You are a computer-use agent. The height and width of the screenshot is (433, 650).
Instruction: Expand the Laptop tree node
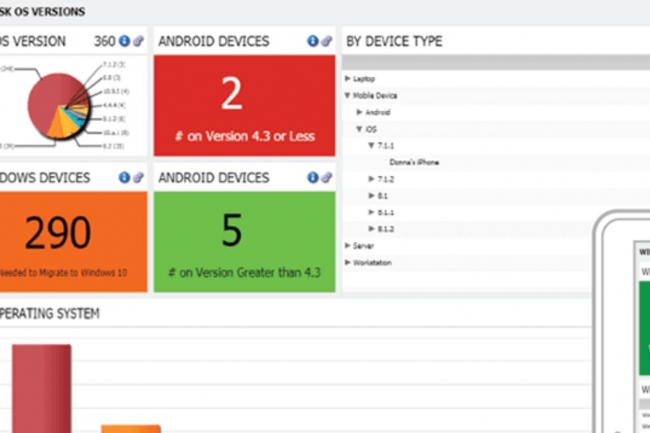[348, 78]
